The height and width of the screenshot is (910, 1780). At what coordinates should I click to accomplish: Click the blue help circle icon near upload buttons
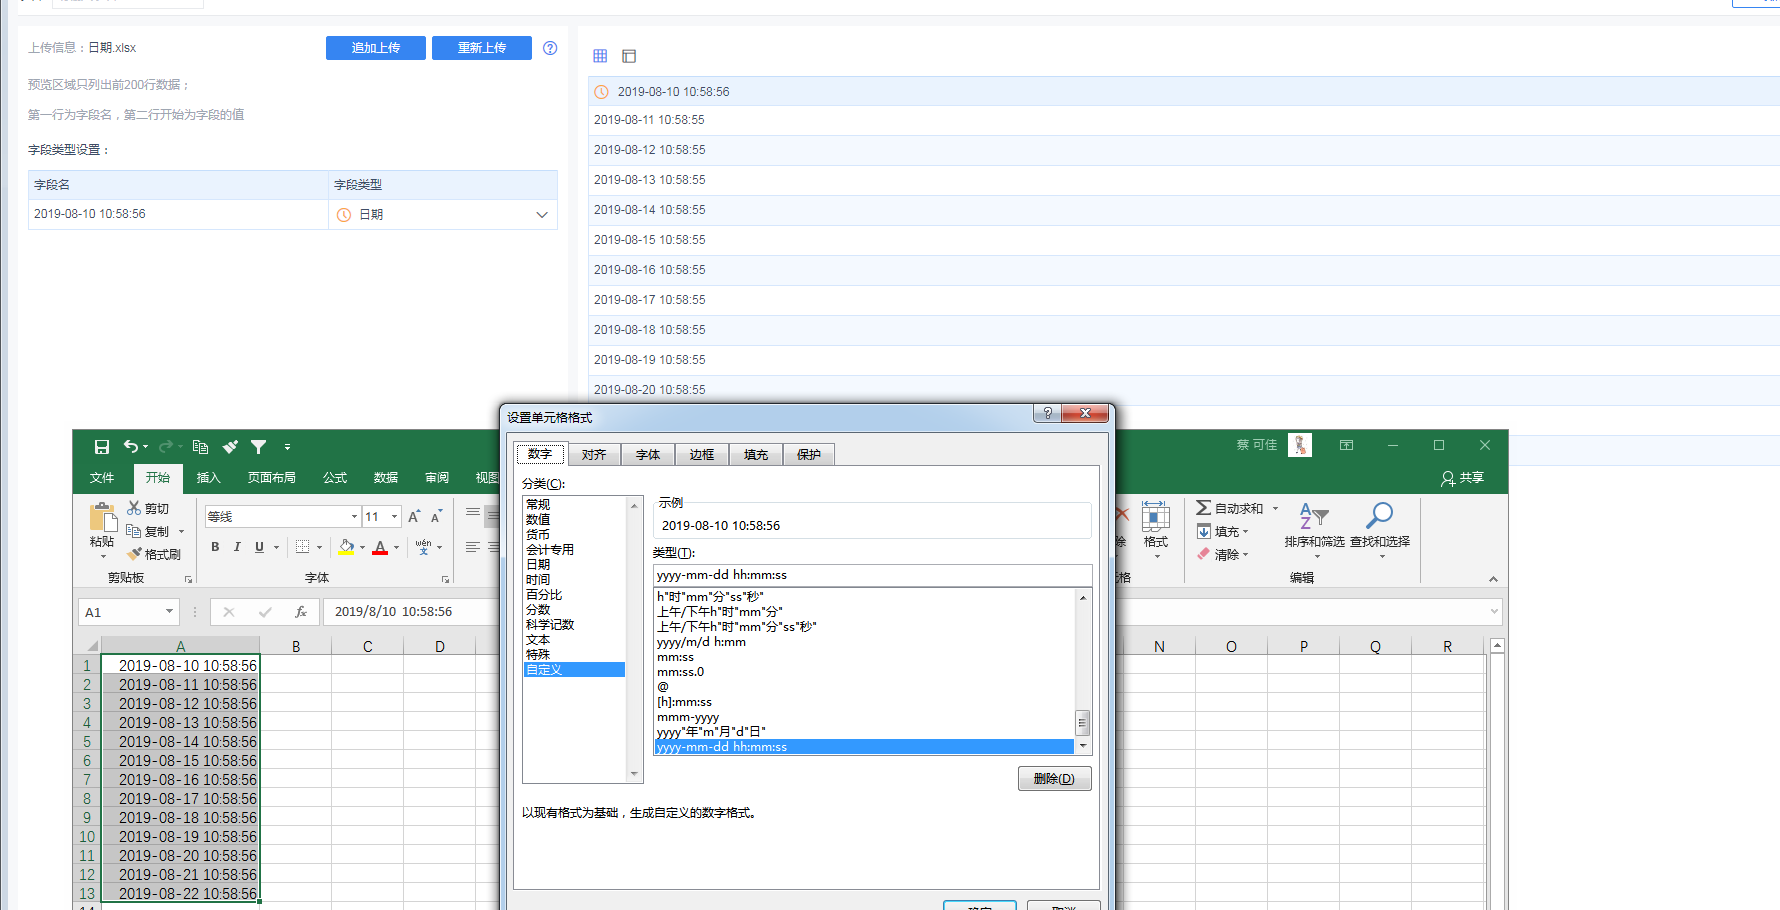[550, 48]
